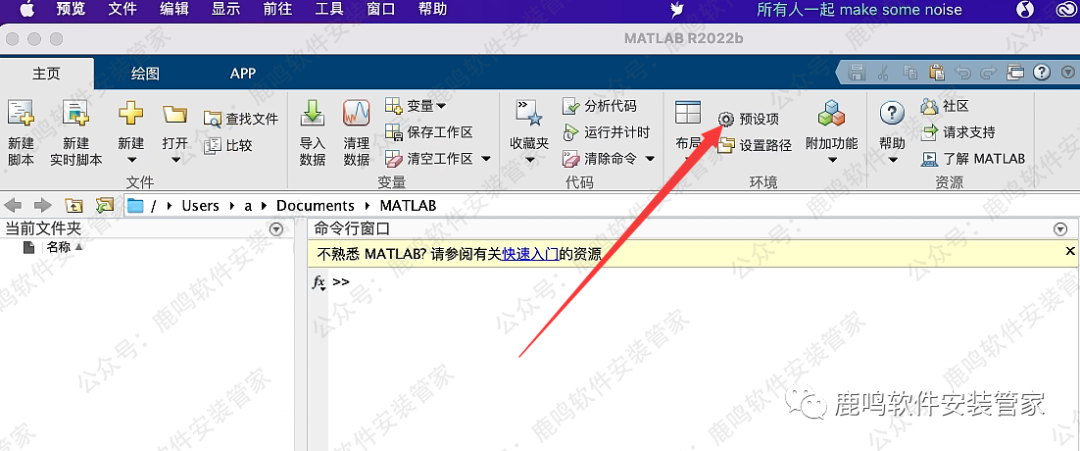Open the Window menu in macOS menu bar

[x=380, y=10]
